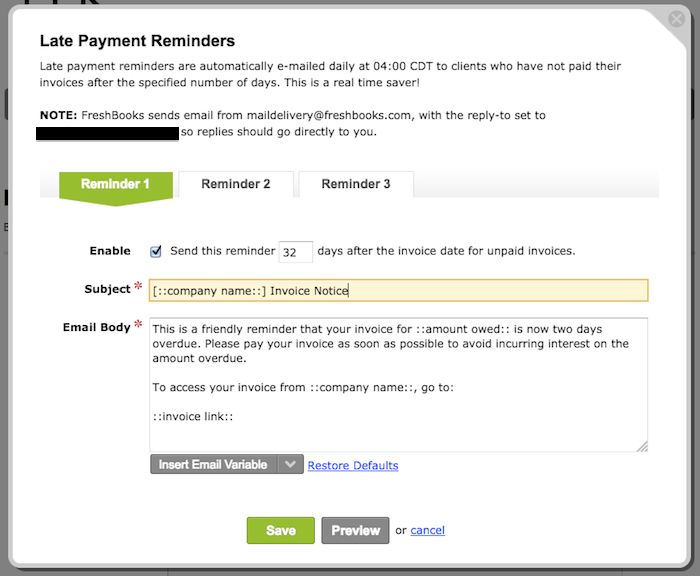Expand the Insert Email Variable dropdown arrow

tap(290, 465)
